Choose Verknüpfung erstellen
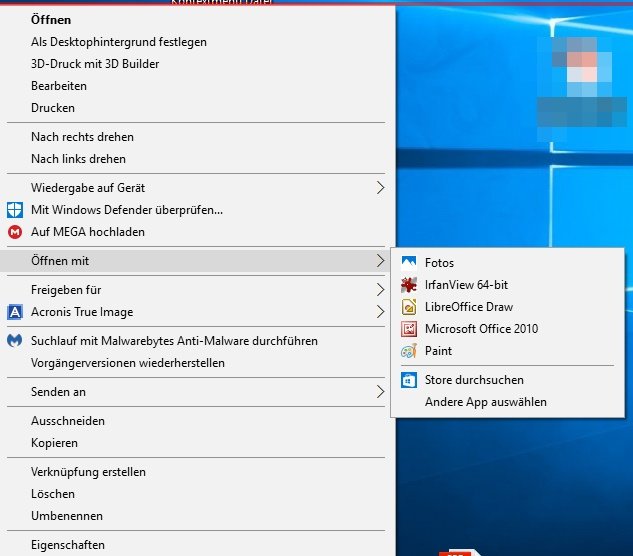Screen dimensions: 633x556 click(196, 472)
